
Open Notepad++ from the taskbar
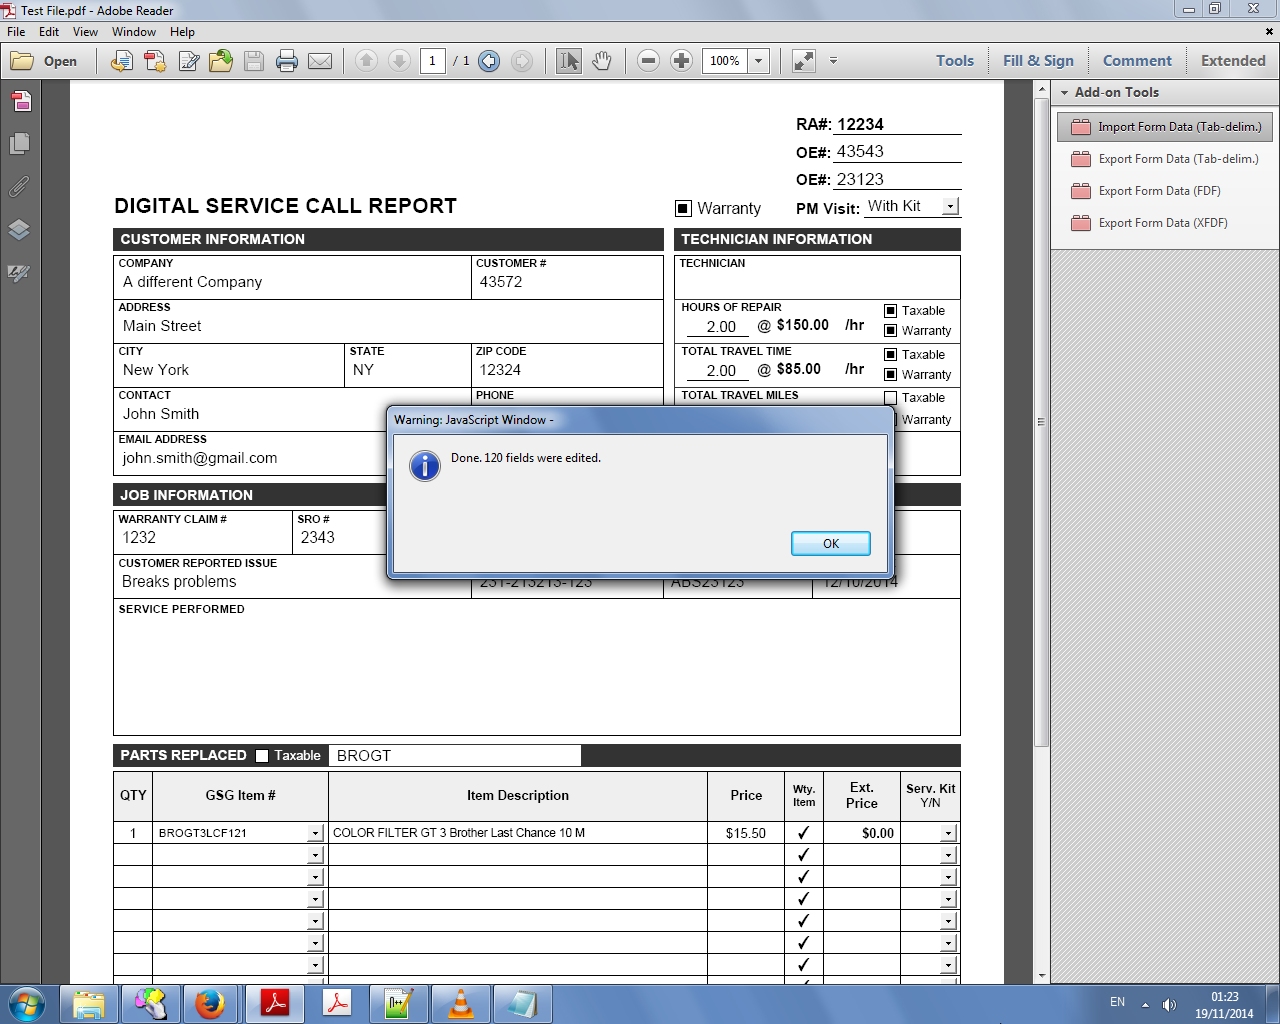[399, 1003]
